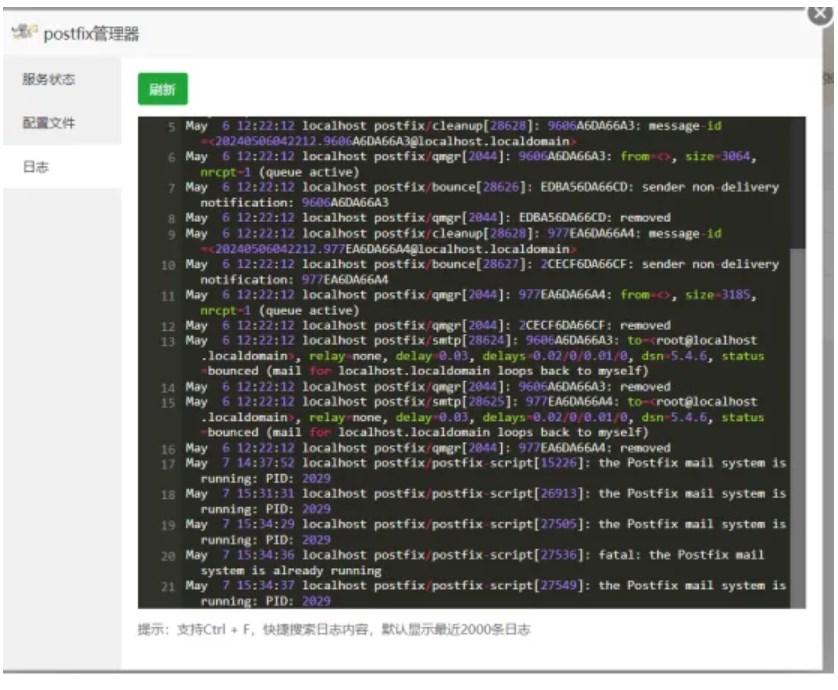Select the 日志 tab
Image resolution: width=838 pixels, height=690 pixels.
point(36,167)
